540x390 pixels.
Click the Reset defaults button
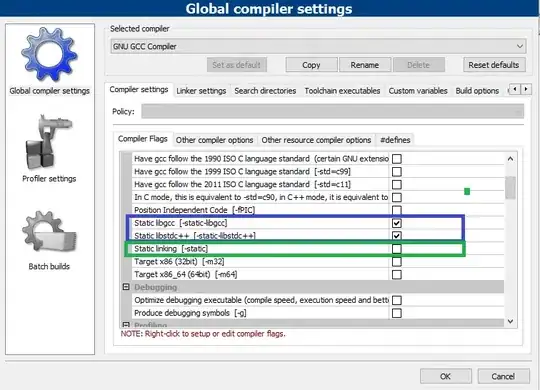[x=494, y=65]
